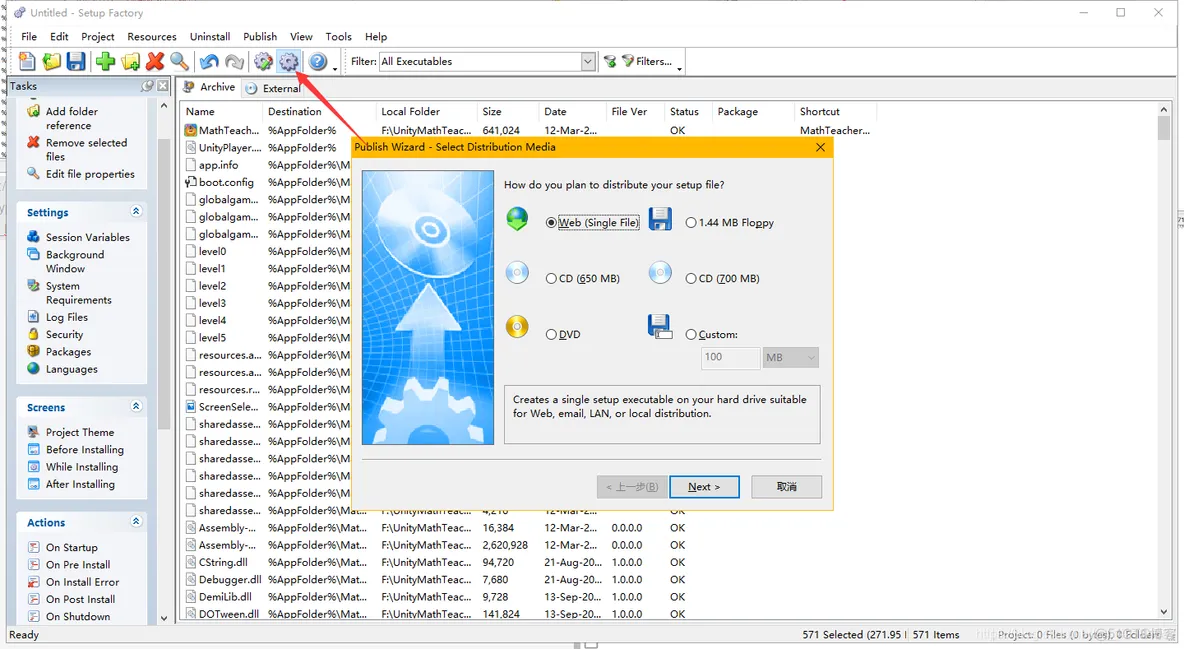Image resolution: width=1184 pixels, height=649 pixels.
Task: Open the File menu
Action: tap(29, 36)
